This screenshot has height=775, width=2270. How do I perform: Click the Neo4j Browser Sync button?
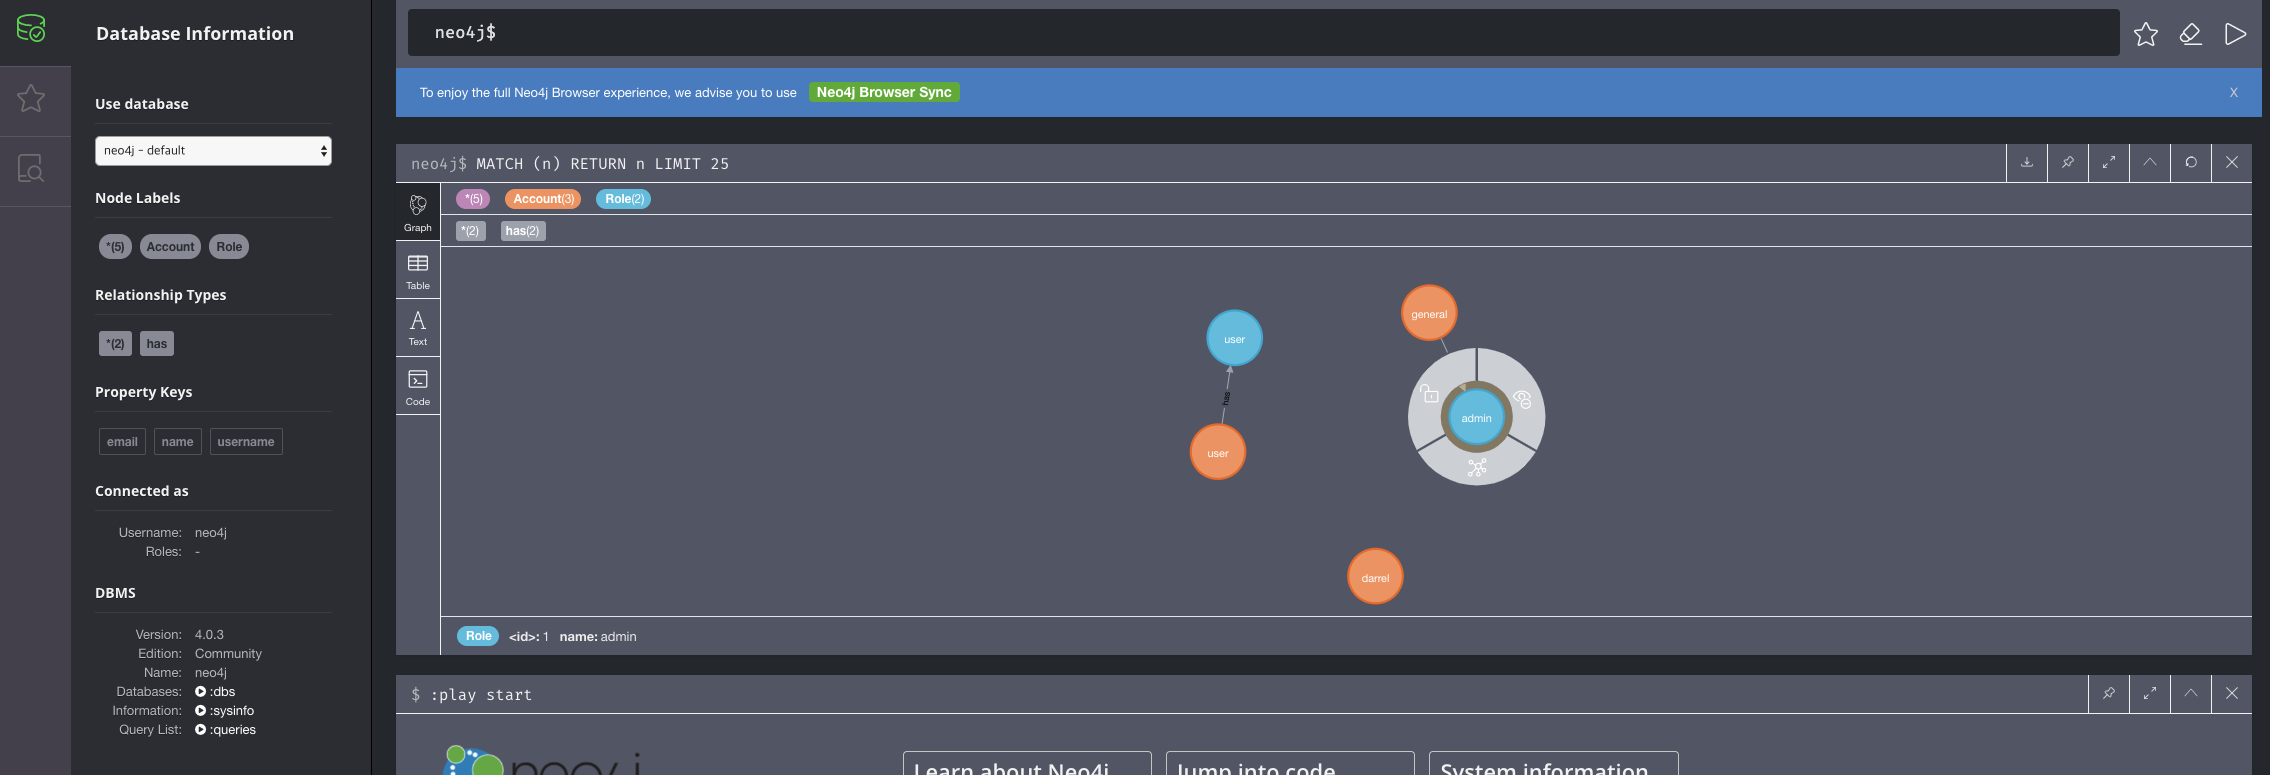coord(884,92)
